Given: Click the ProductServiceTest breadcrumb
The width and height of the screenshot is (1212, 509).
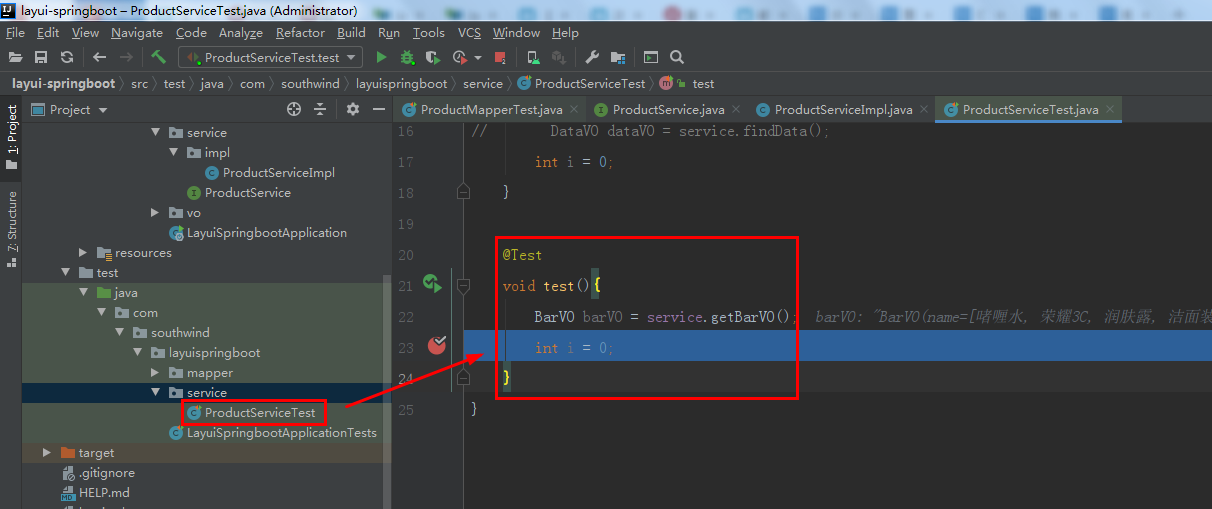Looking at the screenshot, I should coord(581,83).
